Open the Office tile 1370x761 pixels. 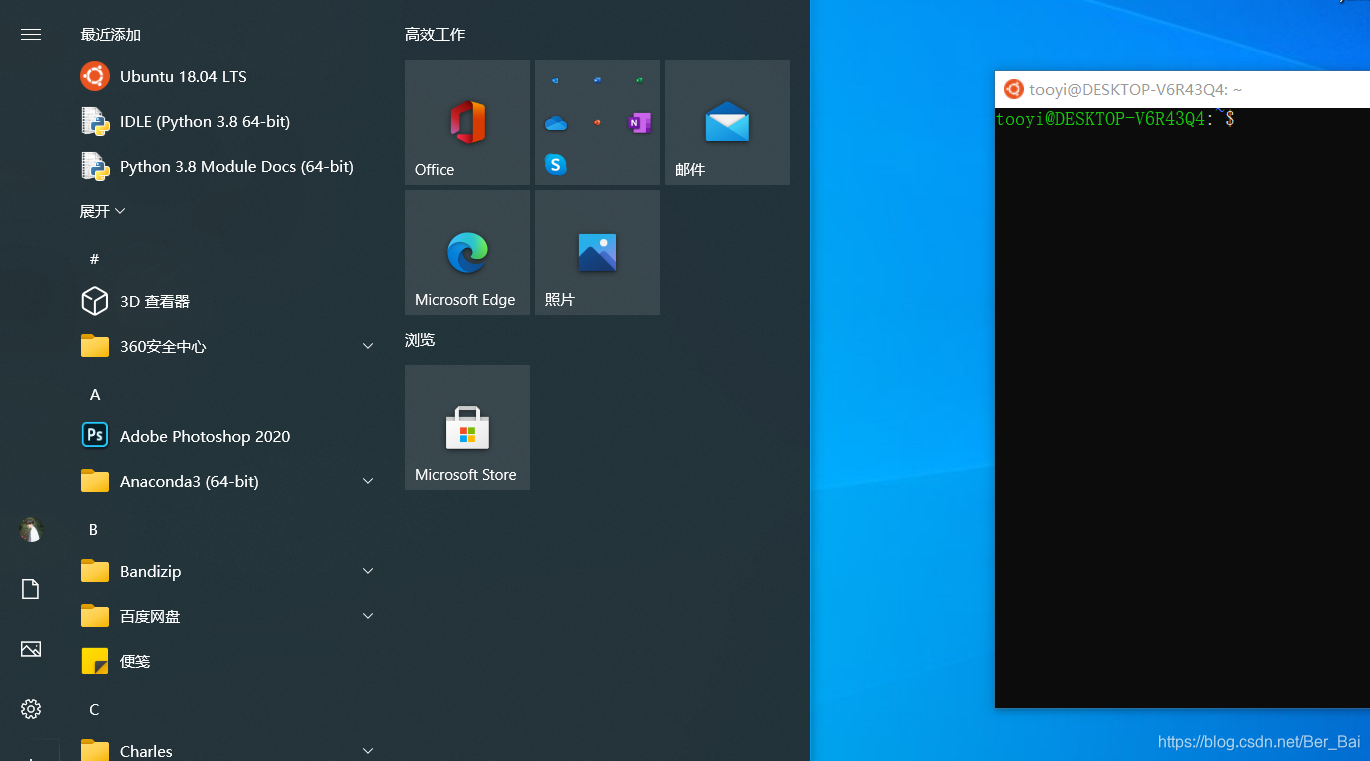coord(466,122)
